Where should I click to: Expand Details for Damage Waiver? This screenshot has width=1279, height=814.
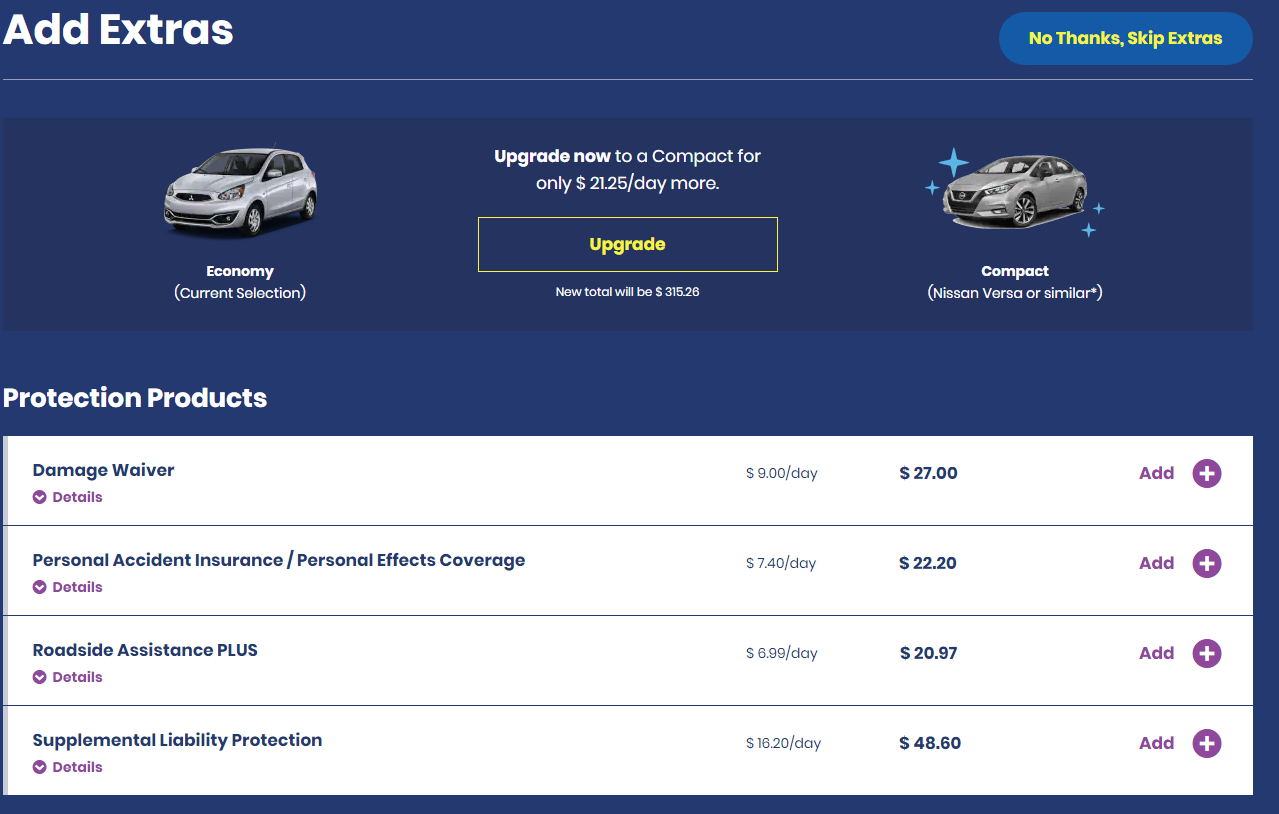point(77,497)
